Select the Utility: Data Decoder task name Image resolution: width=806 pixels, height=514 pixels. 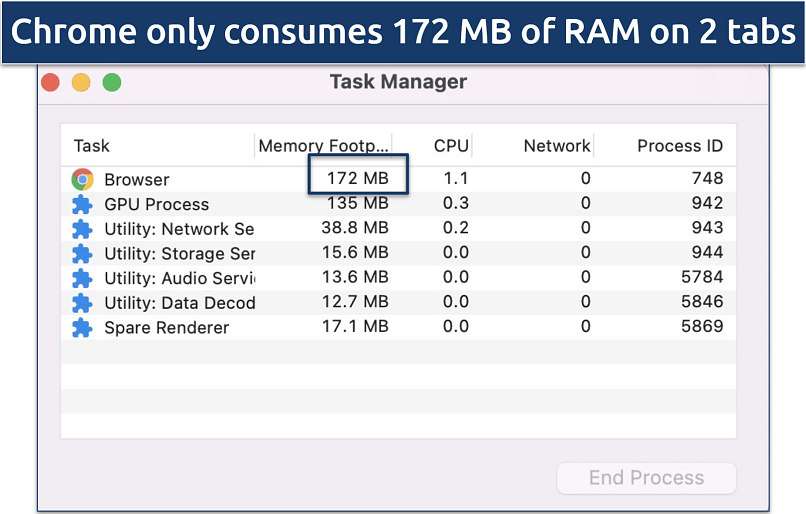[179, 303]
